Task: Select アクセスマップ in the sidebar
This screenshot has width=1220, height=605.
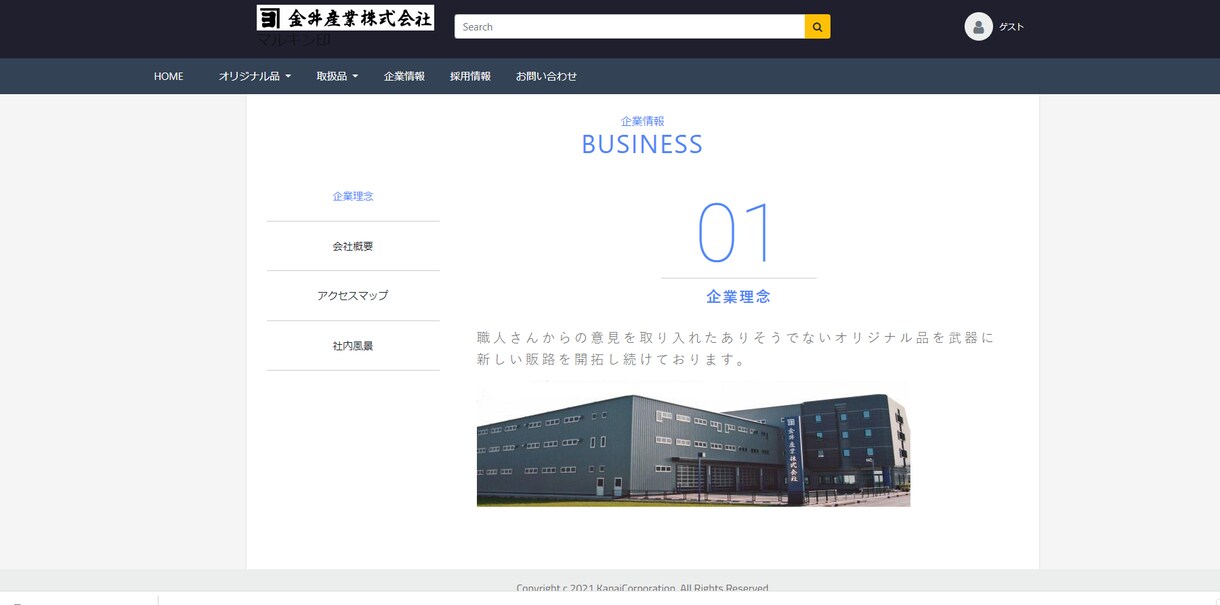Action: (353, 296)
